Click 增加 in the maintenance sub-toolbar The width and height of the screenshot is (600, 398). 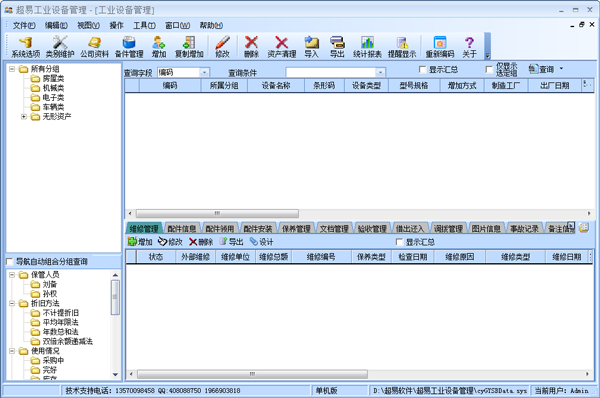[140, 241]
